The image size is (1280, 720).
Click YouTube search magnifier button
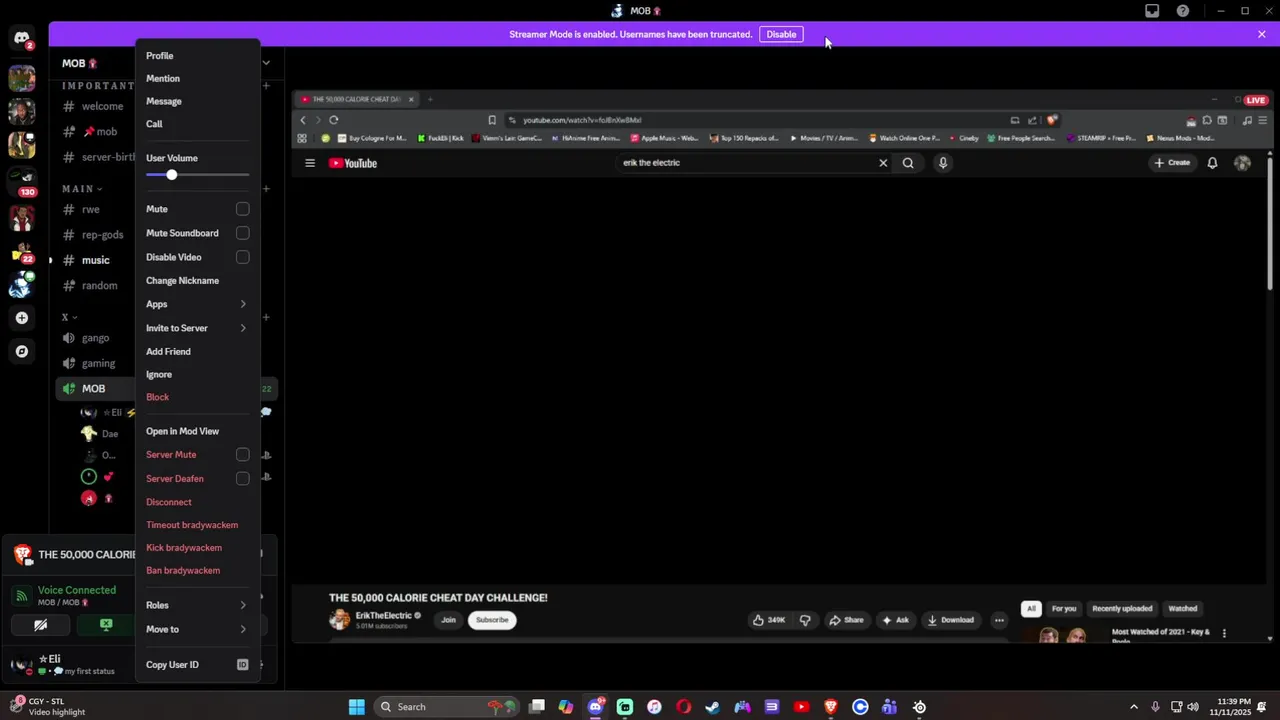click(x=908, y=163)
